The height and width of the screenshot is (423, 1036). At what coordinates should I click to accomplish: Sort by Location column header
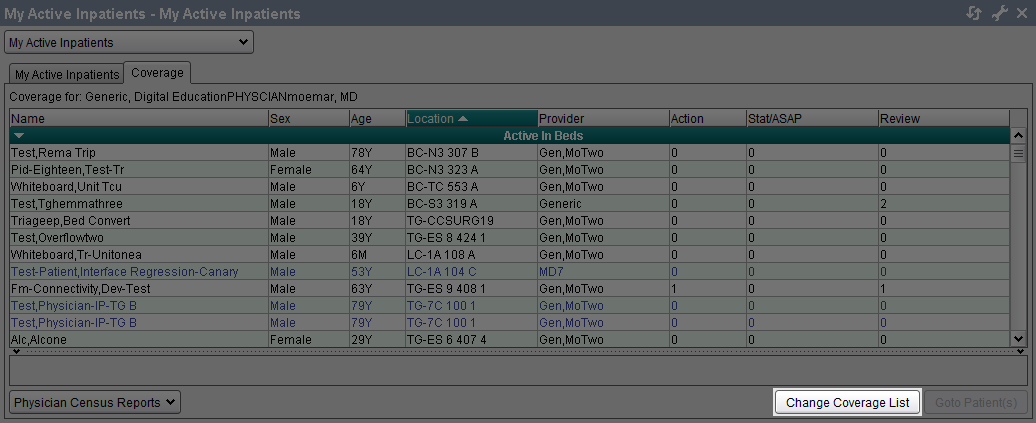click(471, 118)
